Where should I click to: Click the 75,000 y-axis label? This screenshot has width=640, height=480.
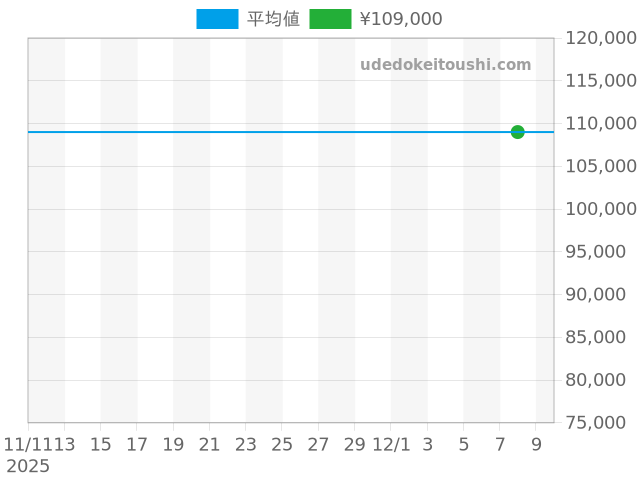pyautogui.click(x=605, y=423)
